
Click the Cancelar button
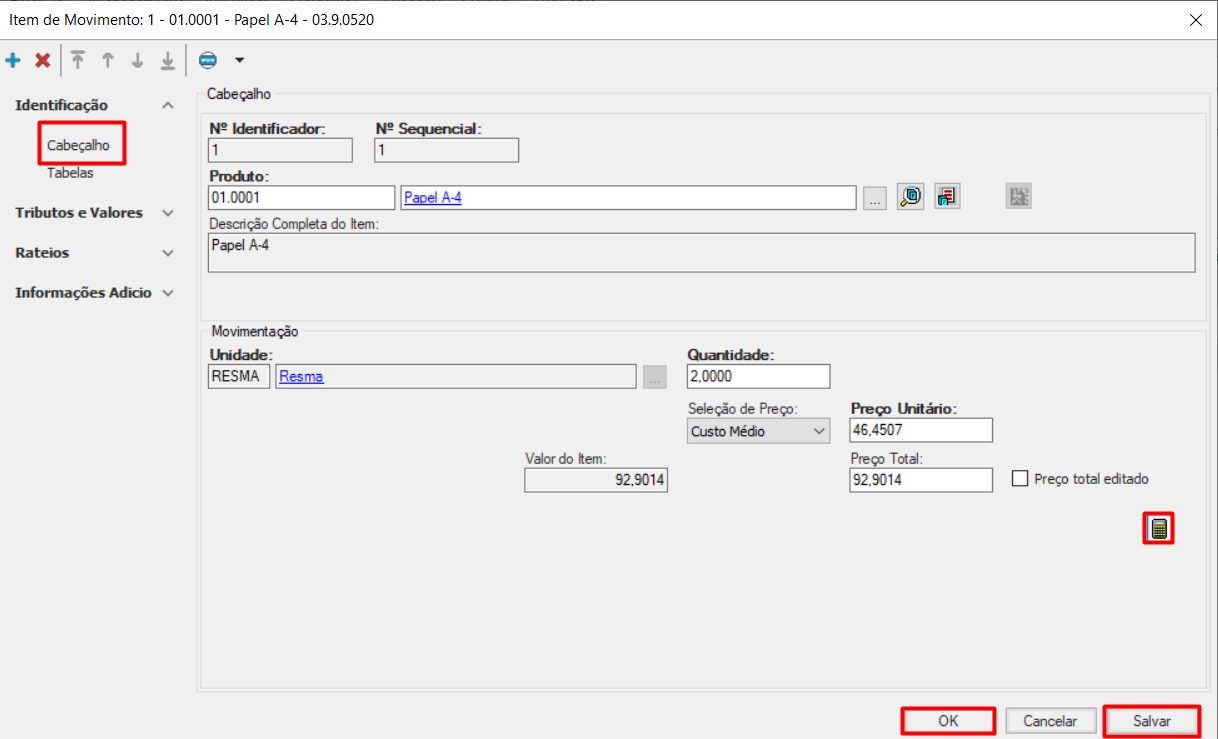(1049, 721)
